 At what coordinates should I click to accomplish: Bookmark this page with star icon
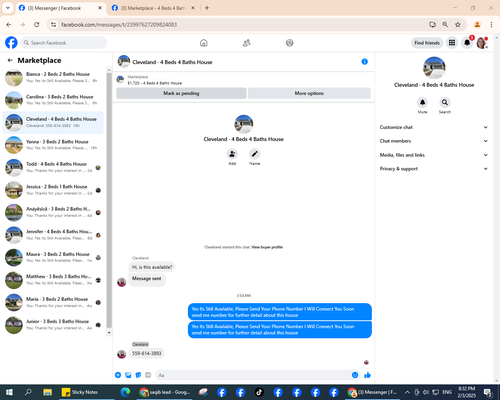[x=458, y=25]
